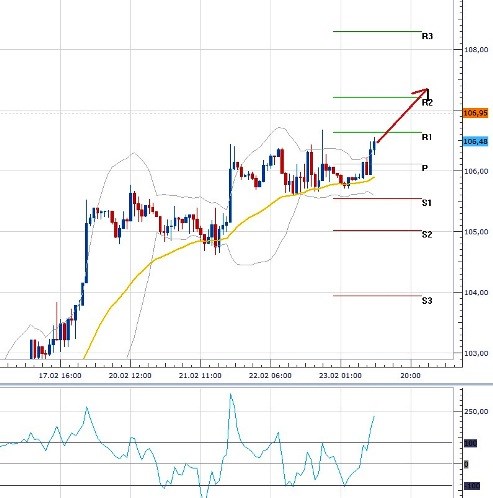Click the oscillator -100 level marker

[472, 486]
